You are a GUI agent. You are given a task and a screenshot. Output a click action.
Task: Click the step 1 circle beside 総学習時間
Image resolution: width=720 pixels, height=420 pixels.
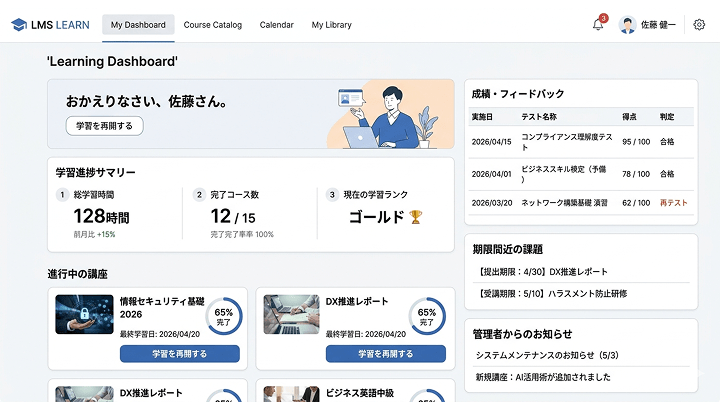coord(62,195)
